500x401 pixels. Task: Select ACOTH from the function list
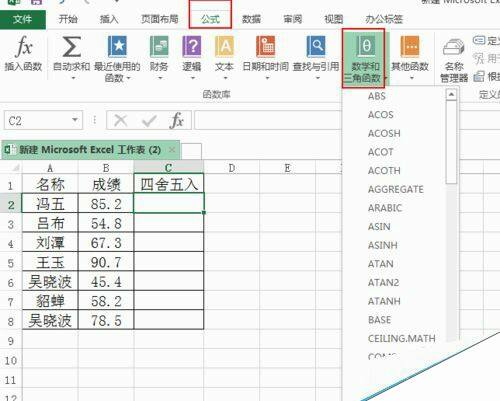click(x=384, y=171)
